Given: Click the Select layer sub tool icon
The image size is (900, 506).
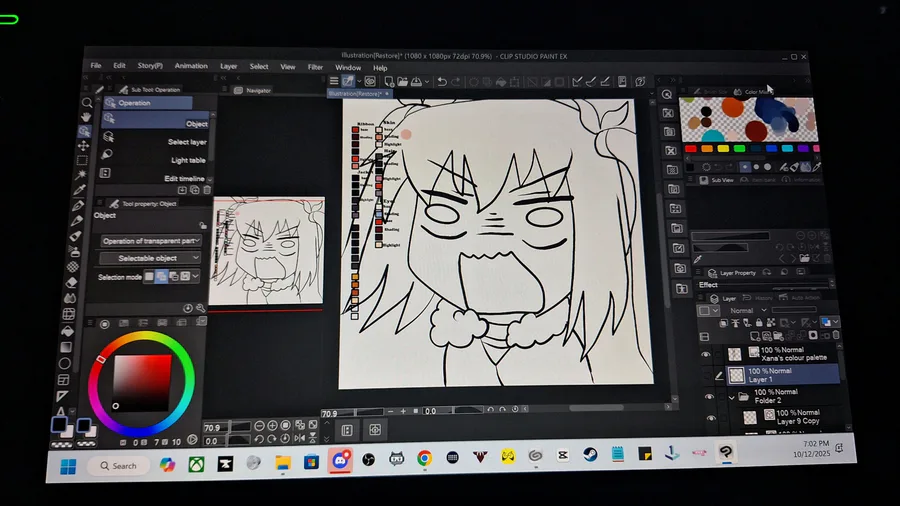Looking at the screenshot, I should [x=108, y=137].
